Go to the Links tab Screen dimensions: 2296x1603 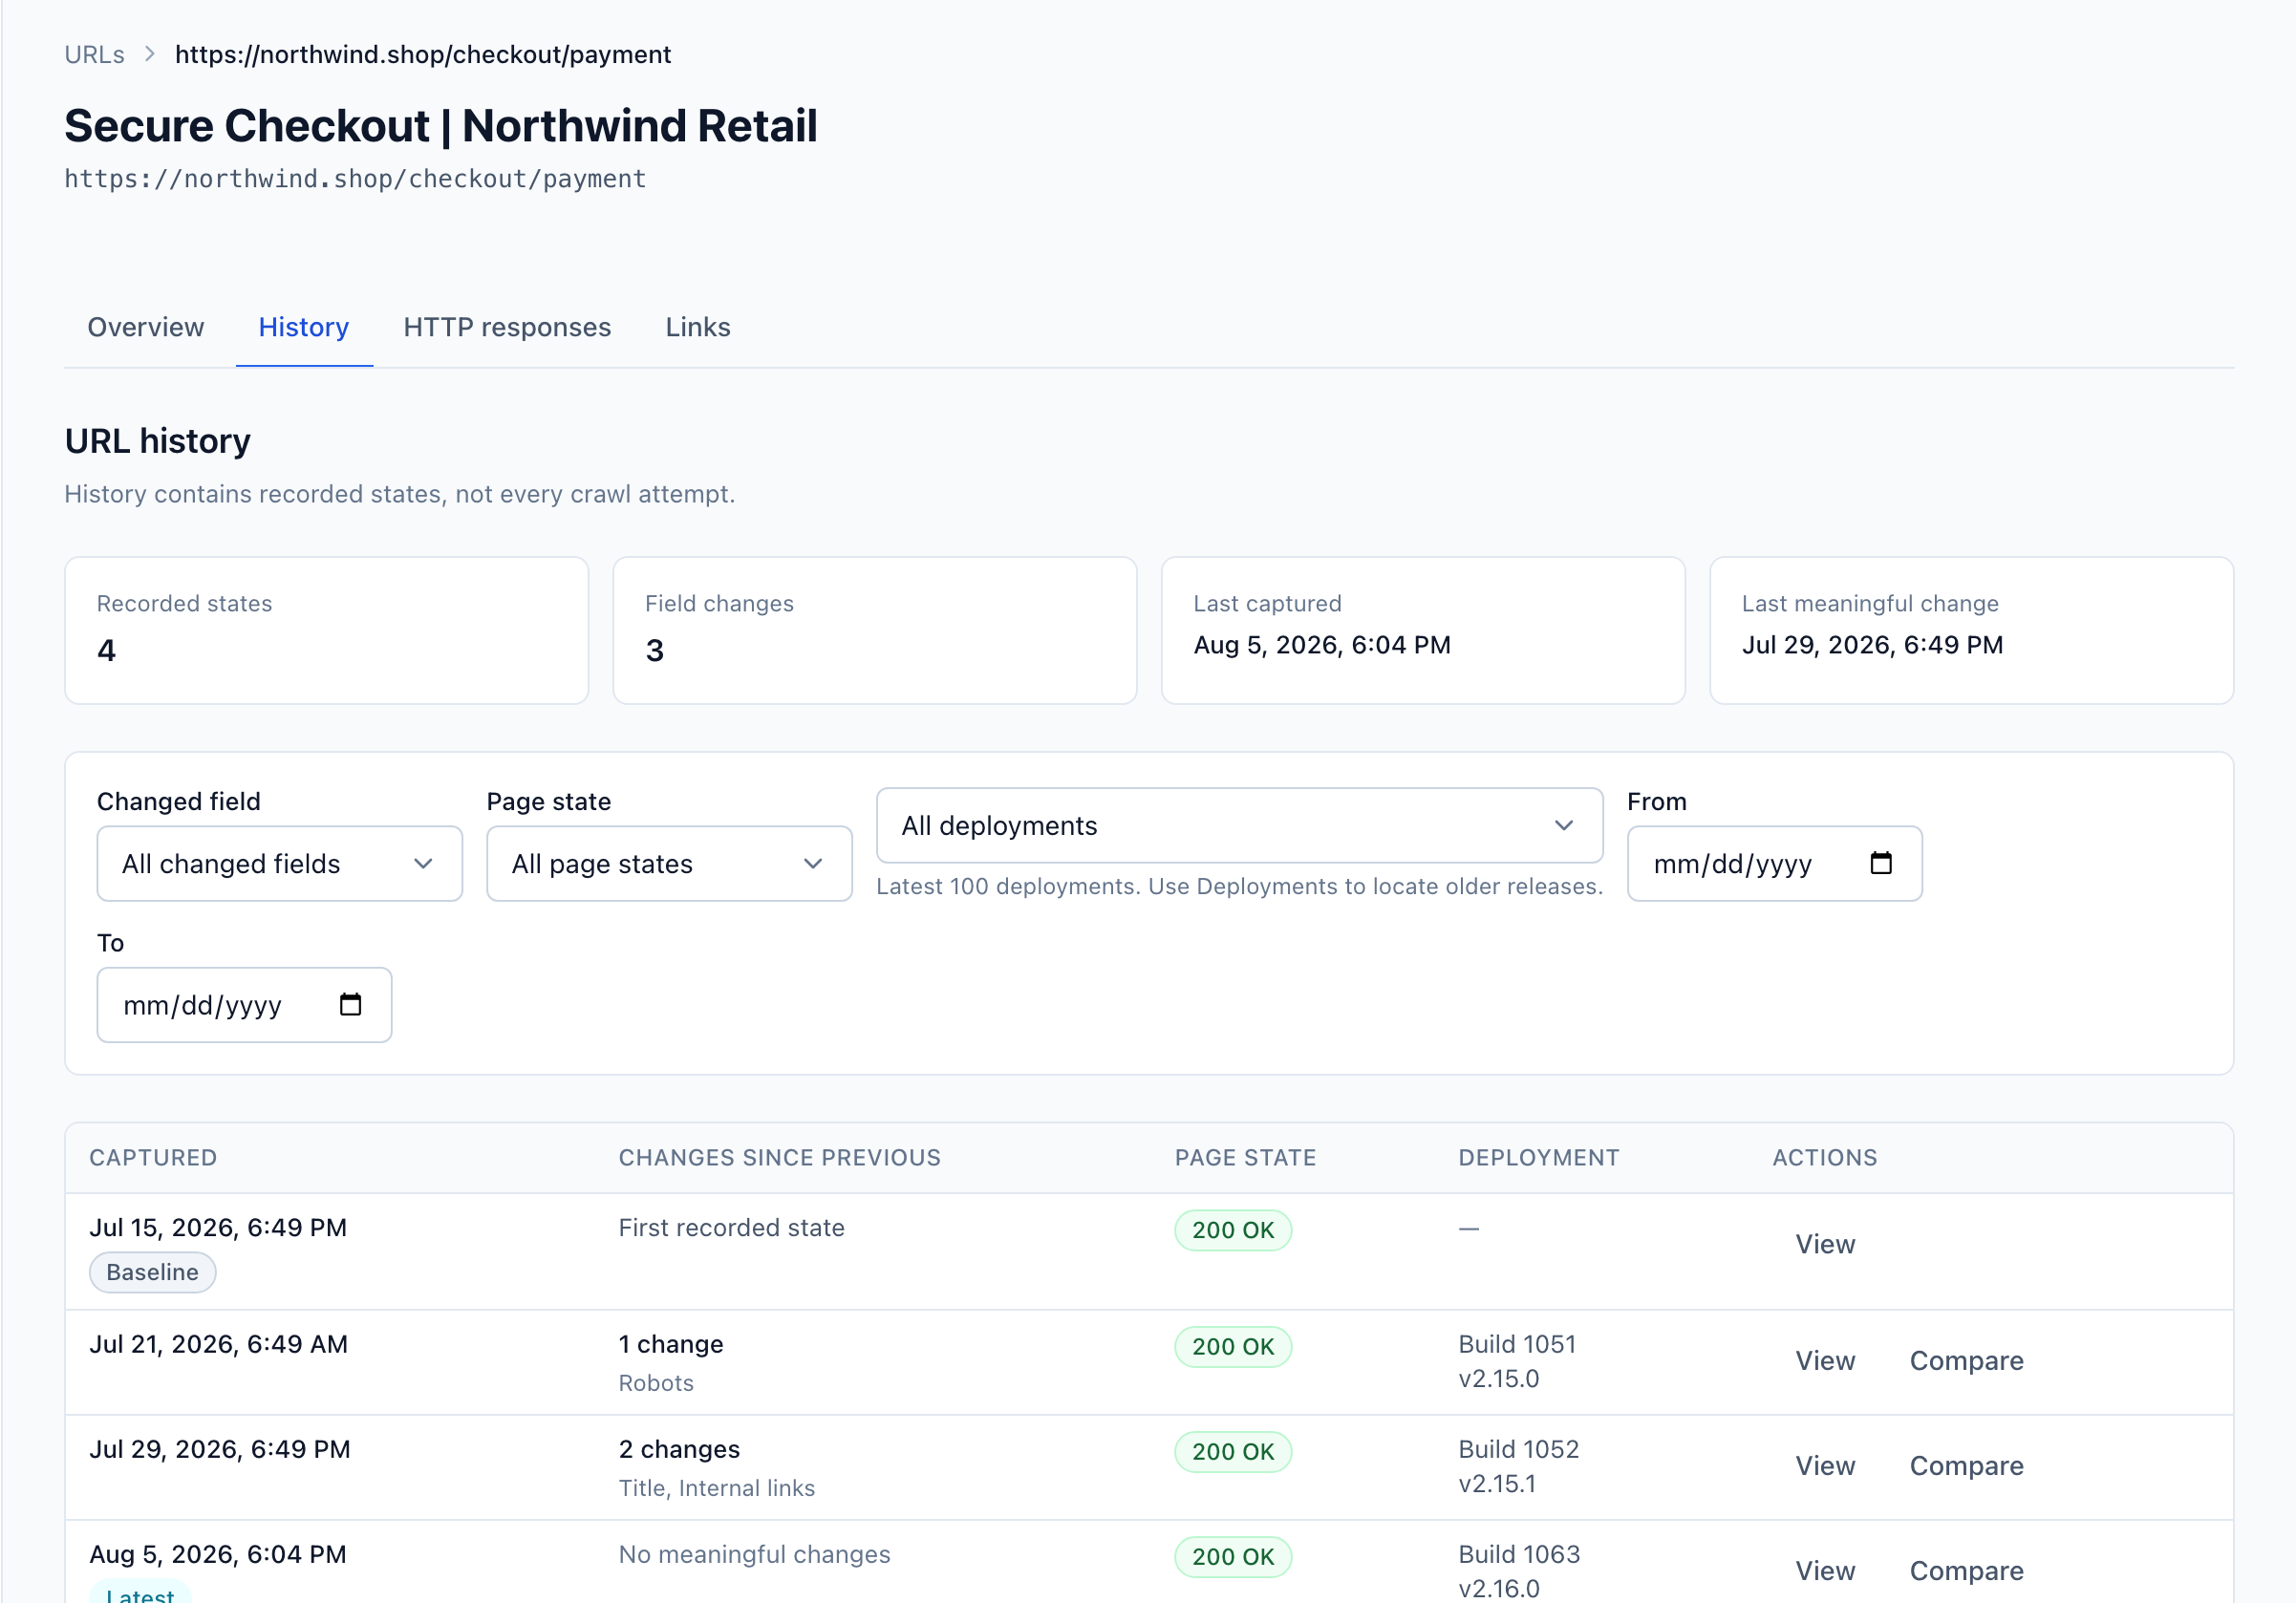click(x=698, y=327)
